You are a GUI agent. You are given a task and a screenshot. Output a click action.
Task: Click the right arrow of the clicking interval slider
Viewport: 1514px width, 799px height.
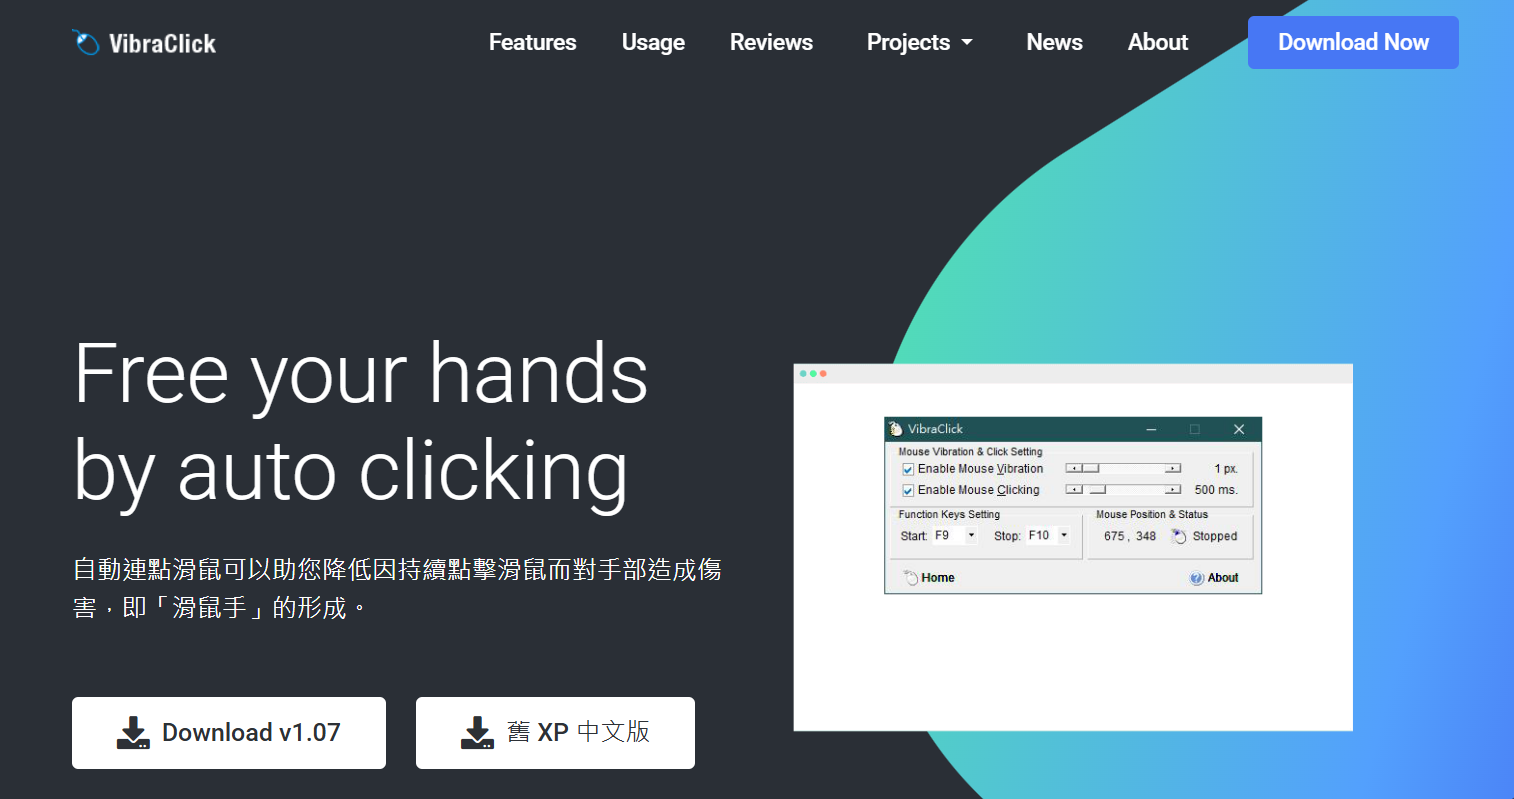pos(1173,490)
